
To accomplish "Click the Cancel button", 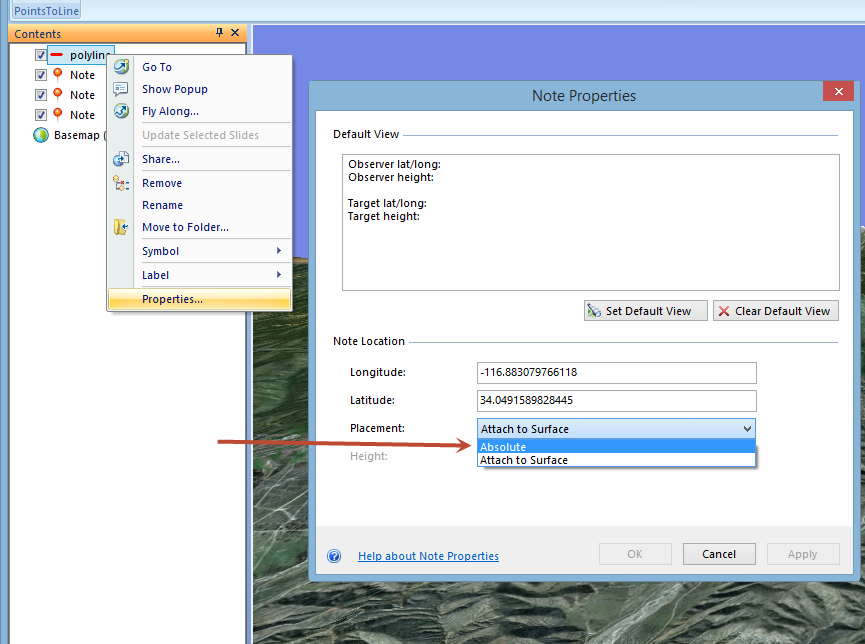I will tap(719, 553).
